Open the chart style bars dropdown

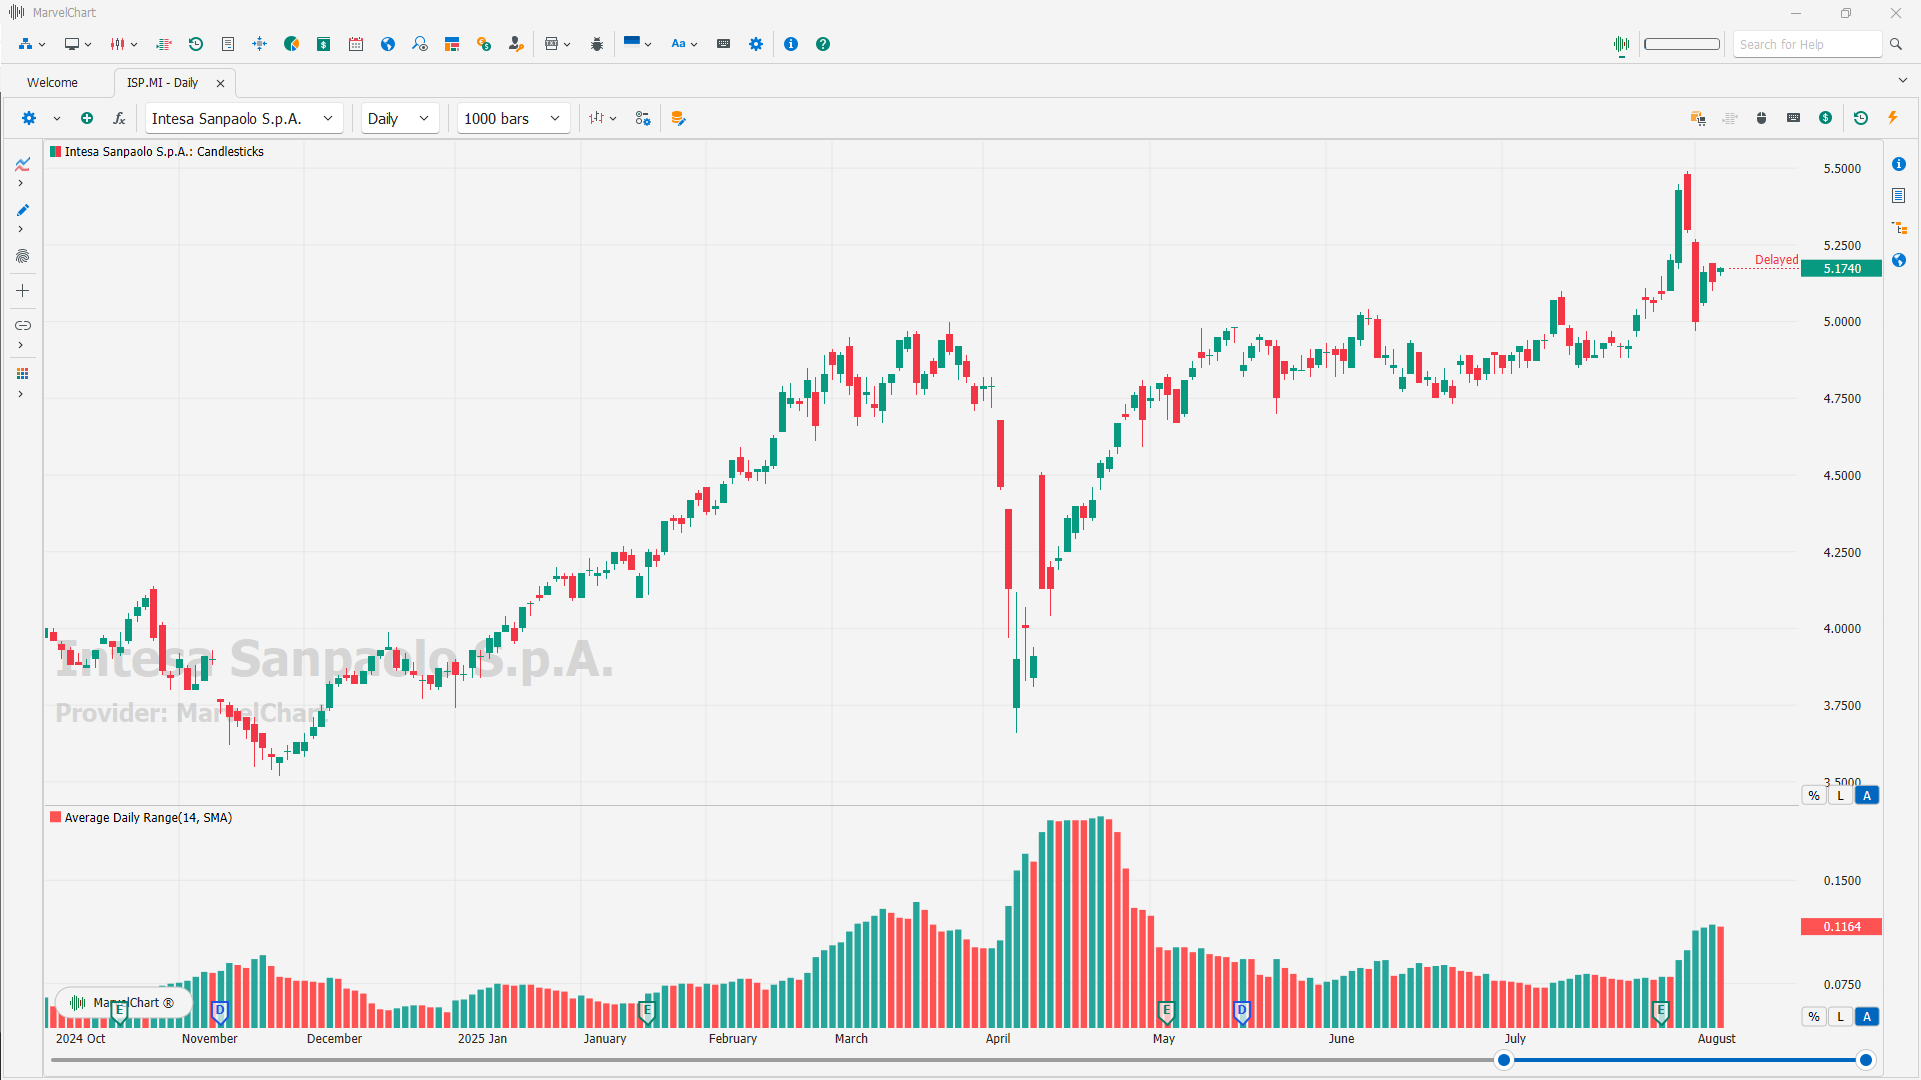pos(602,118)
